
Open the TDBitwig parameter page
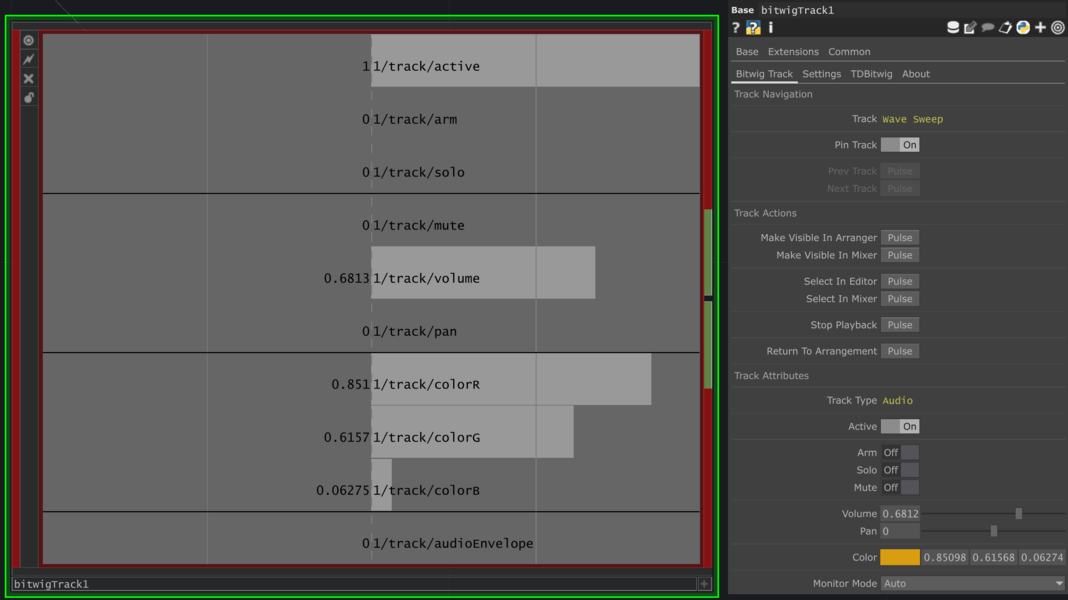[x=871, y=74]
